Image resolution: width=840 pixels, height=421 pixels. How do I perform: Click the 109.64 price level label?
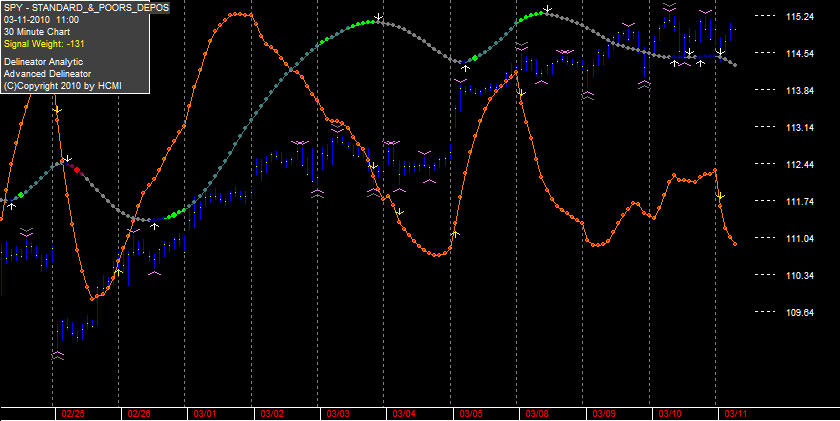click(800, 312)
